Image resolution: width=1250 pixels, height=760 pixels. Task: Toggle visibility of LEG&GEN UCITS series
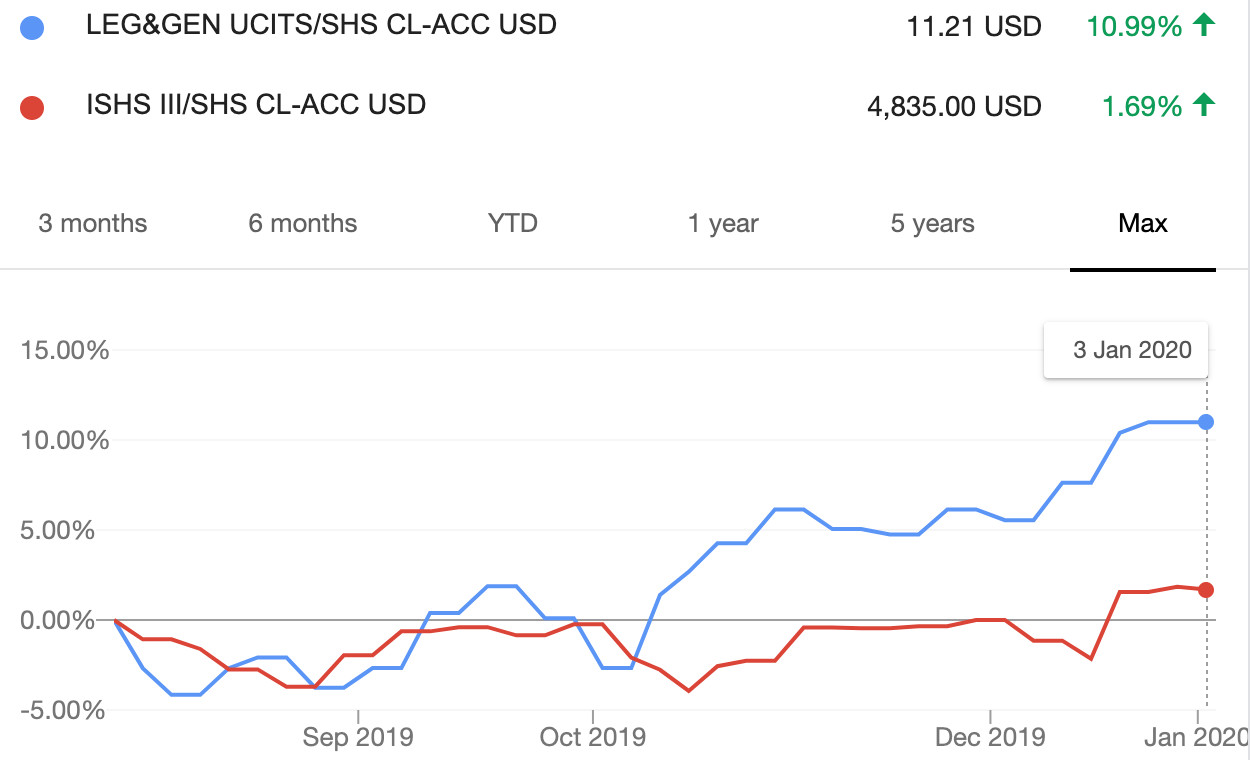pyautogui.click(x=30, y=26)
